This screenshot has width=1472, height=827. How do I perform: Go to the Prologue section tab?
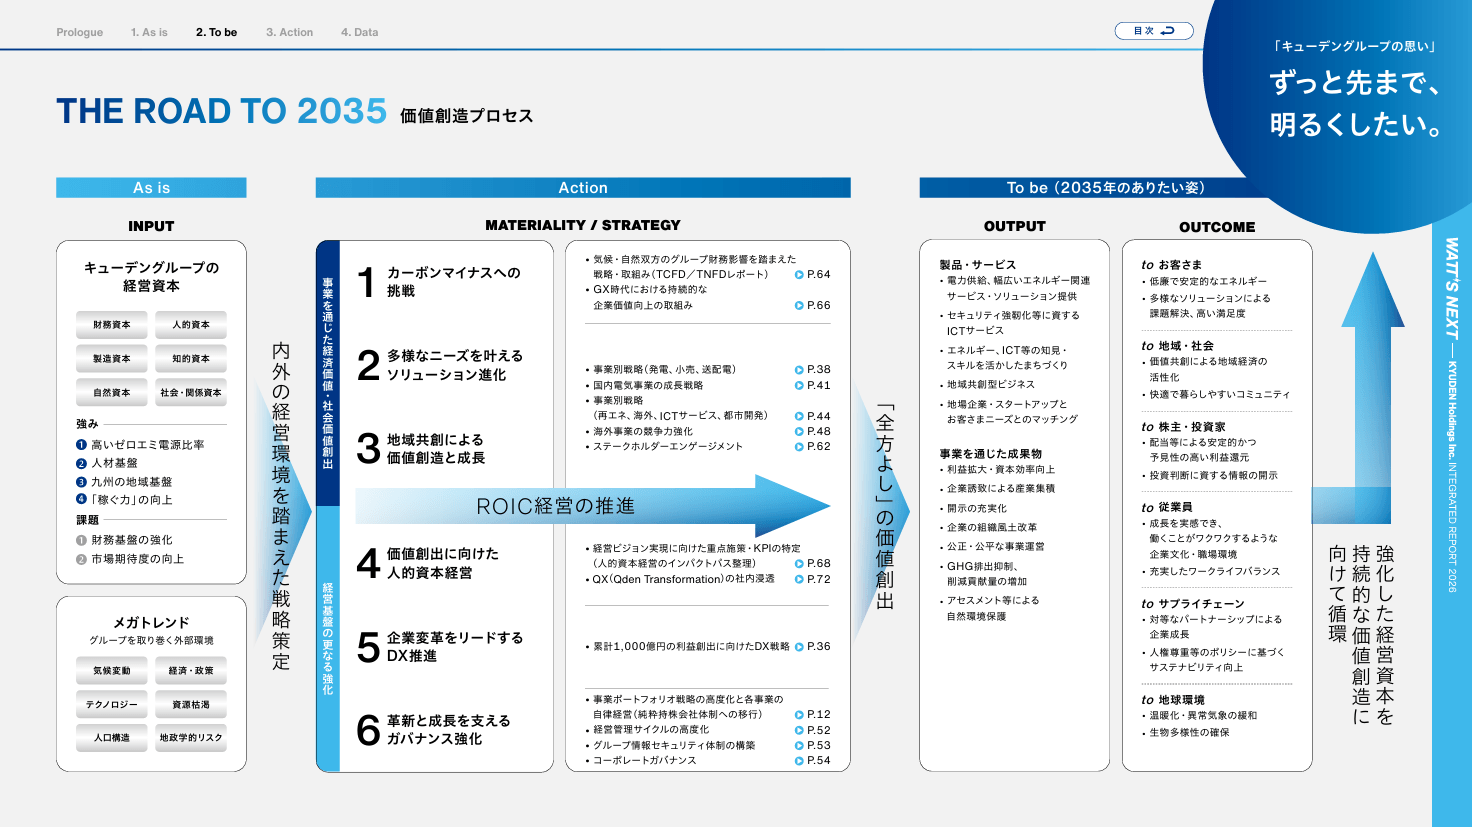pyautogui.click(x=80, y=32)
